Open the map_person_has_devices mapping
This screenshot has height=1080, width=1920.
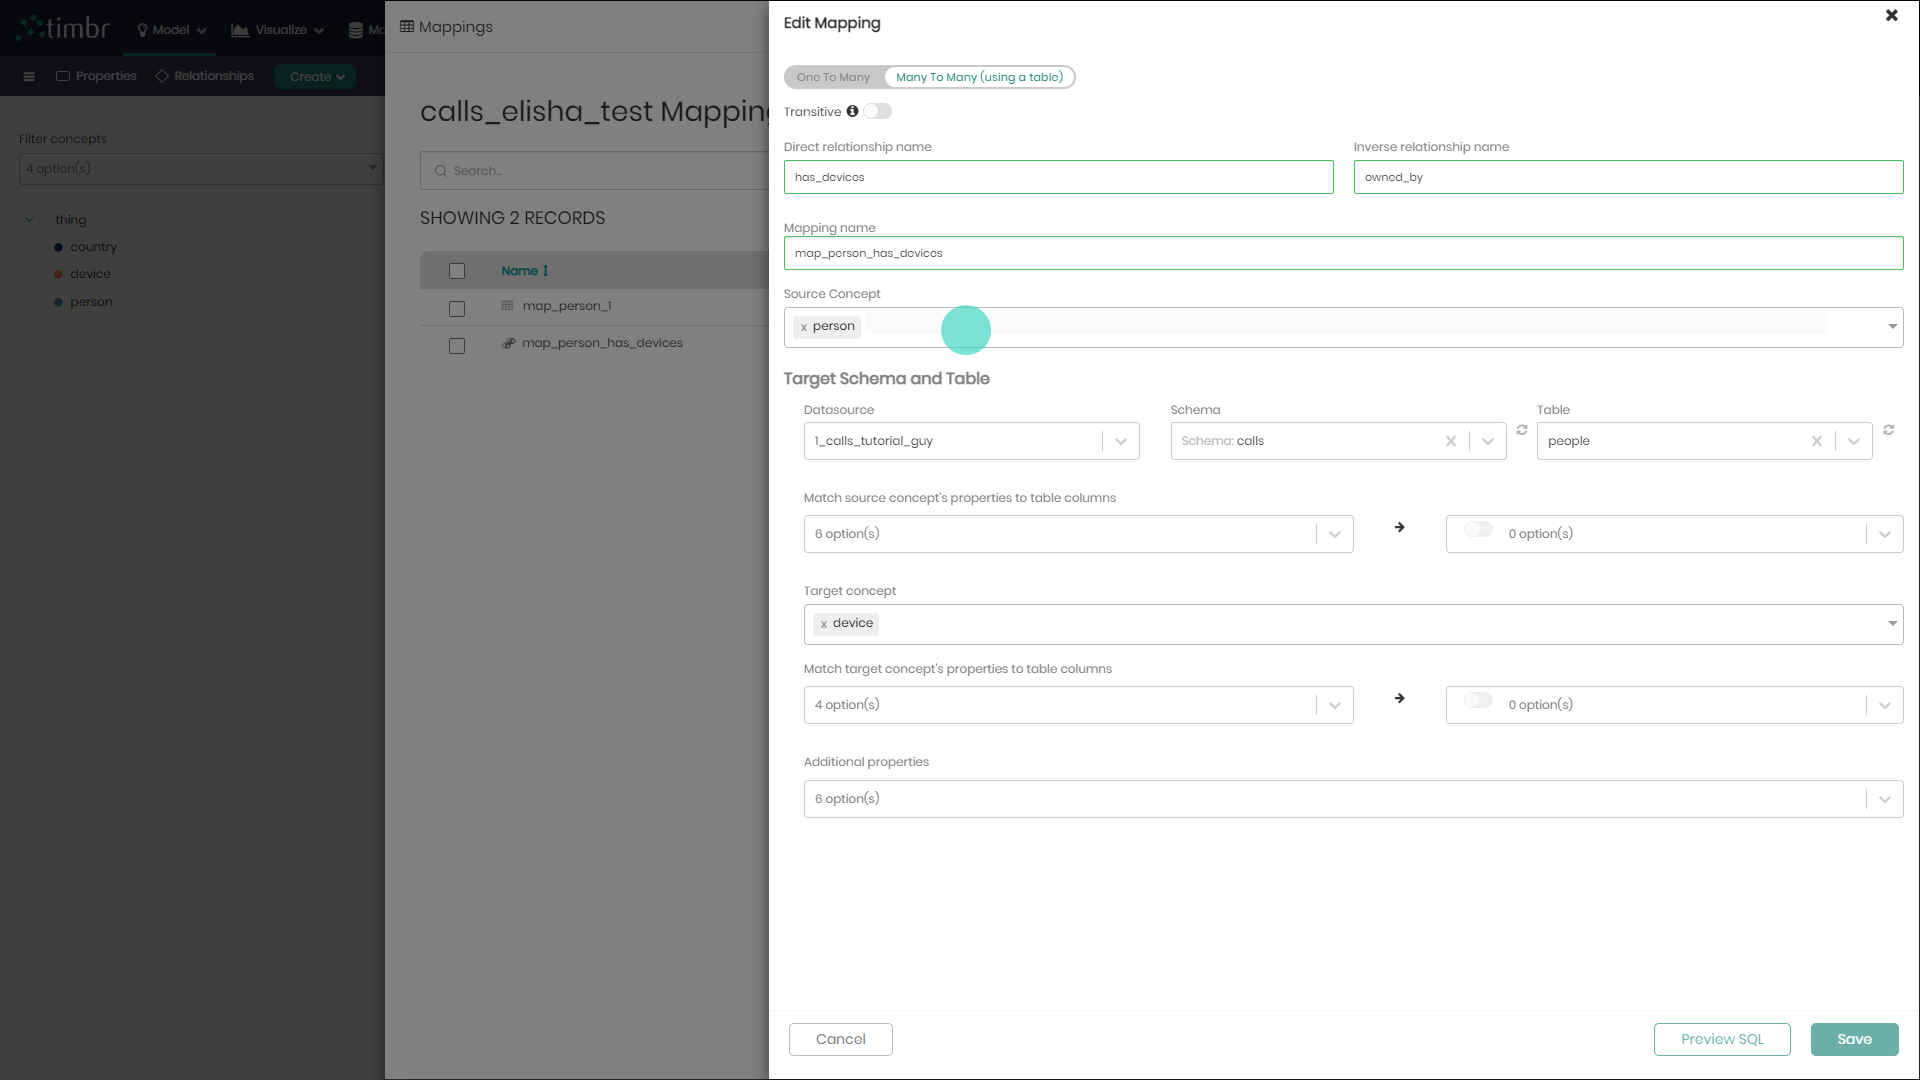(602, 343)
